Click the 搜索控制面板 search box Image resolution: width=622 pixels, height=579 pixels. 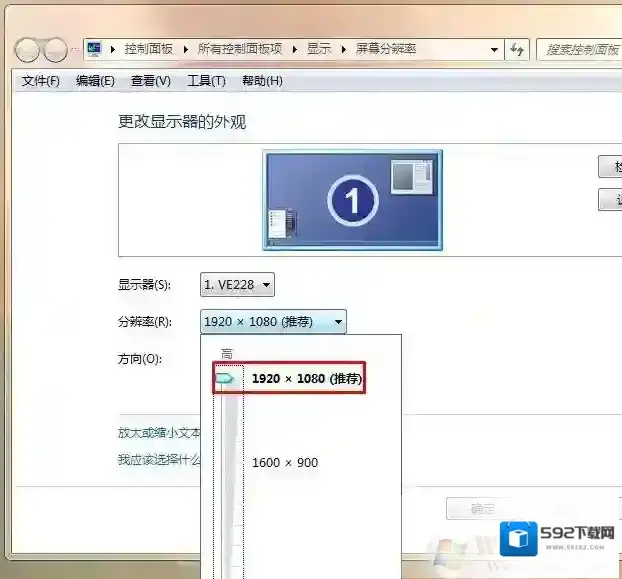click(580, 49)
